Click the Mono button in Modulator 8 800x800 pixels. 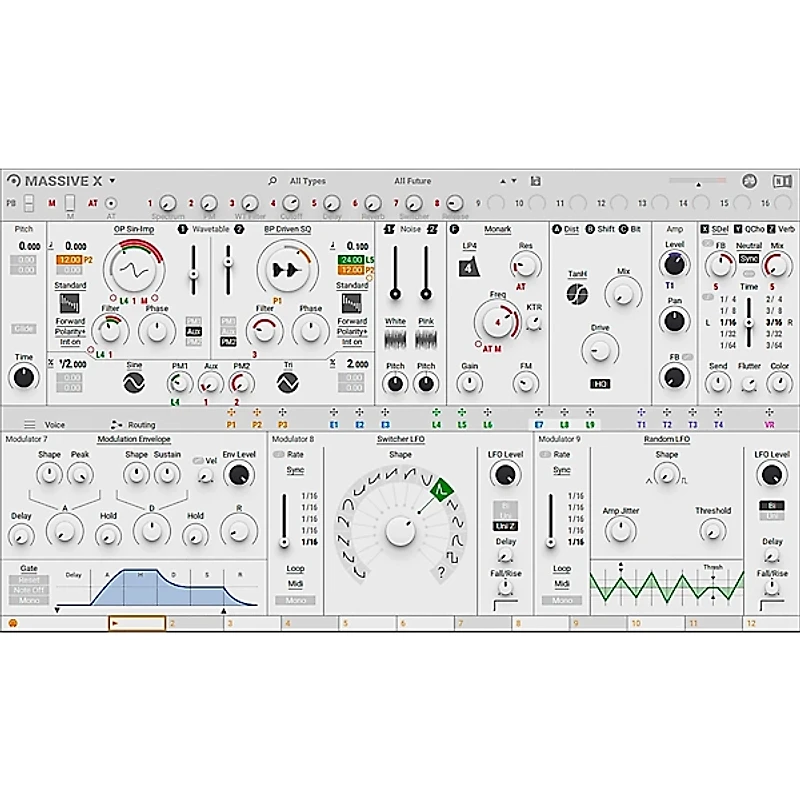click(295, 600)
